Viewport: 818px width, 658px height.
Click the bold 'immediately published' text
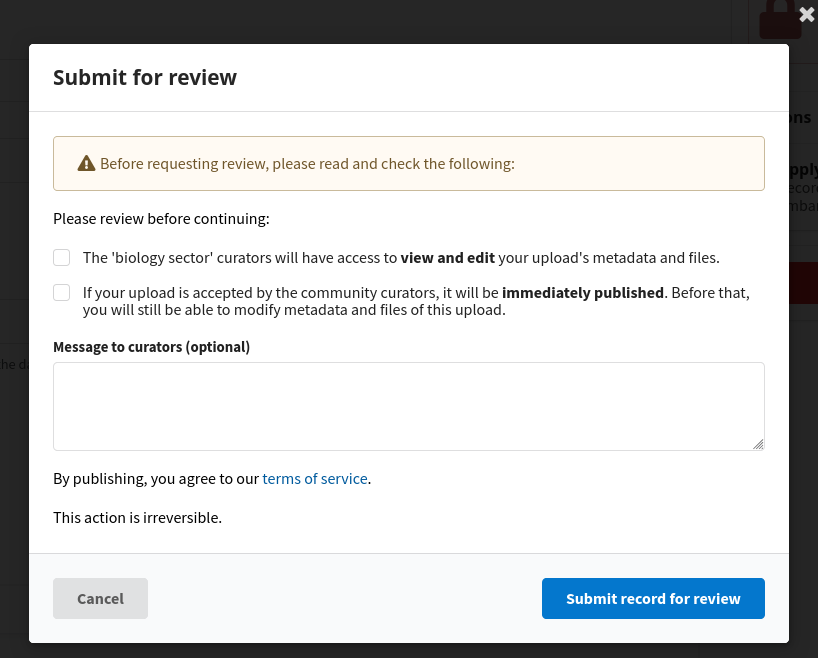583,293
